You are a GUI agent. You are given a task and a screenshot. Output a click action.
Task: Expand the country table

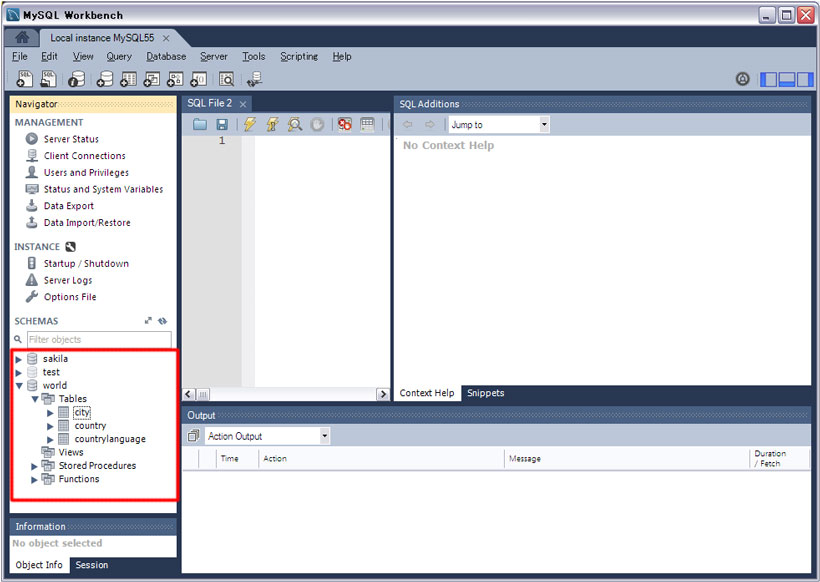pos(50,426)
